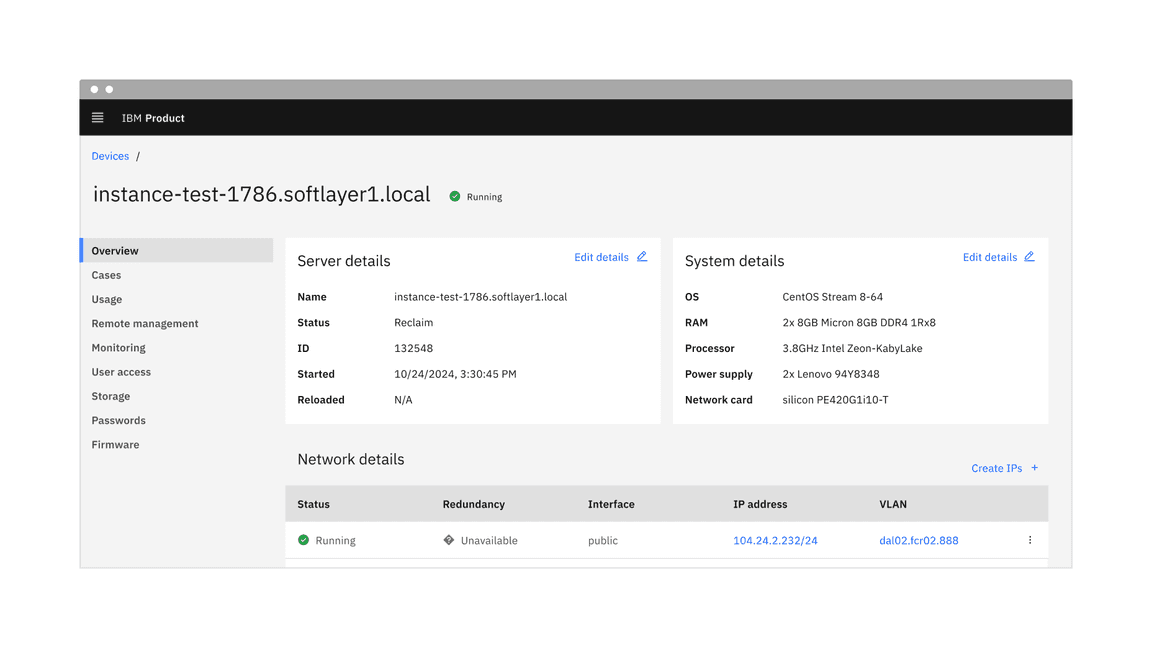Select Overview in the side navigation
Viewport: 1152px width, 648px height.
[115, 251]
